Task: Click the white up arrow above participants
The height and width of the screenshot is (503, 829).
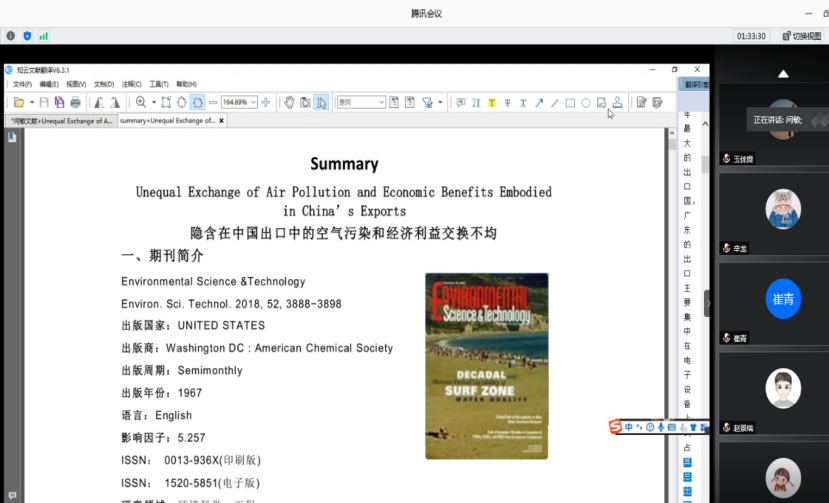Action: click(783, 74)
